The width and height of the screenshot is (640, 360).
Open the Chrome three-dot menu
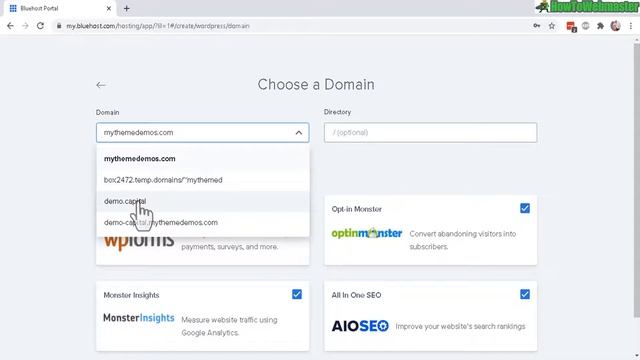click(x=631, y=26)
